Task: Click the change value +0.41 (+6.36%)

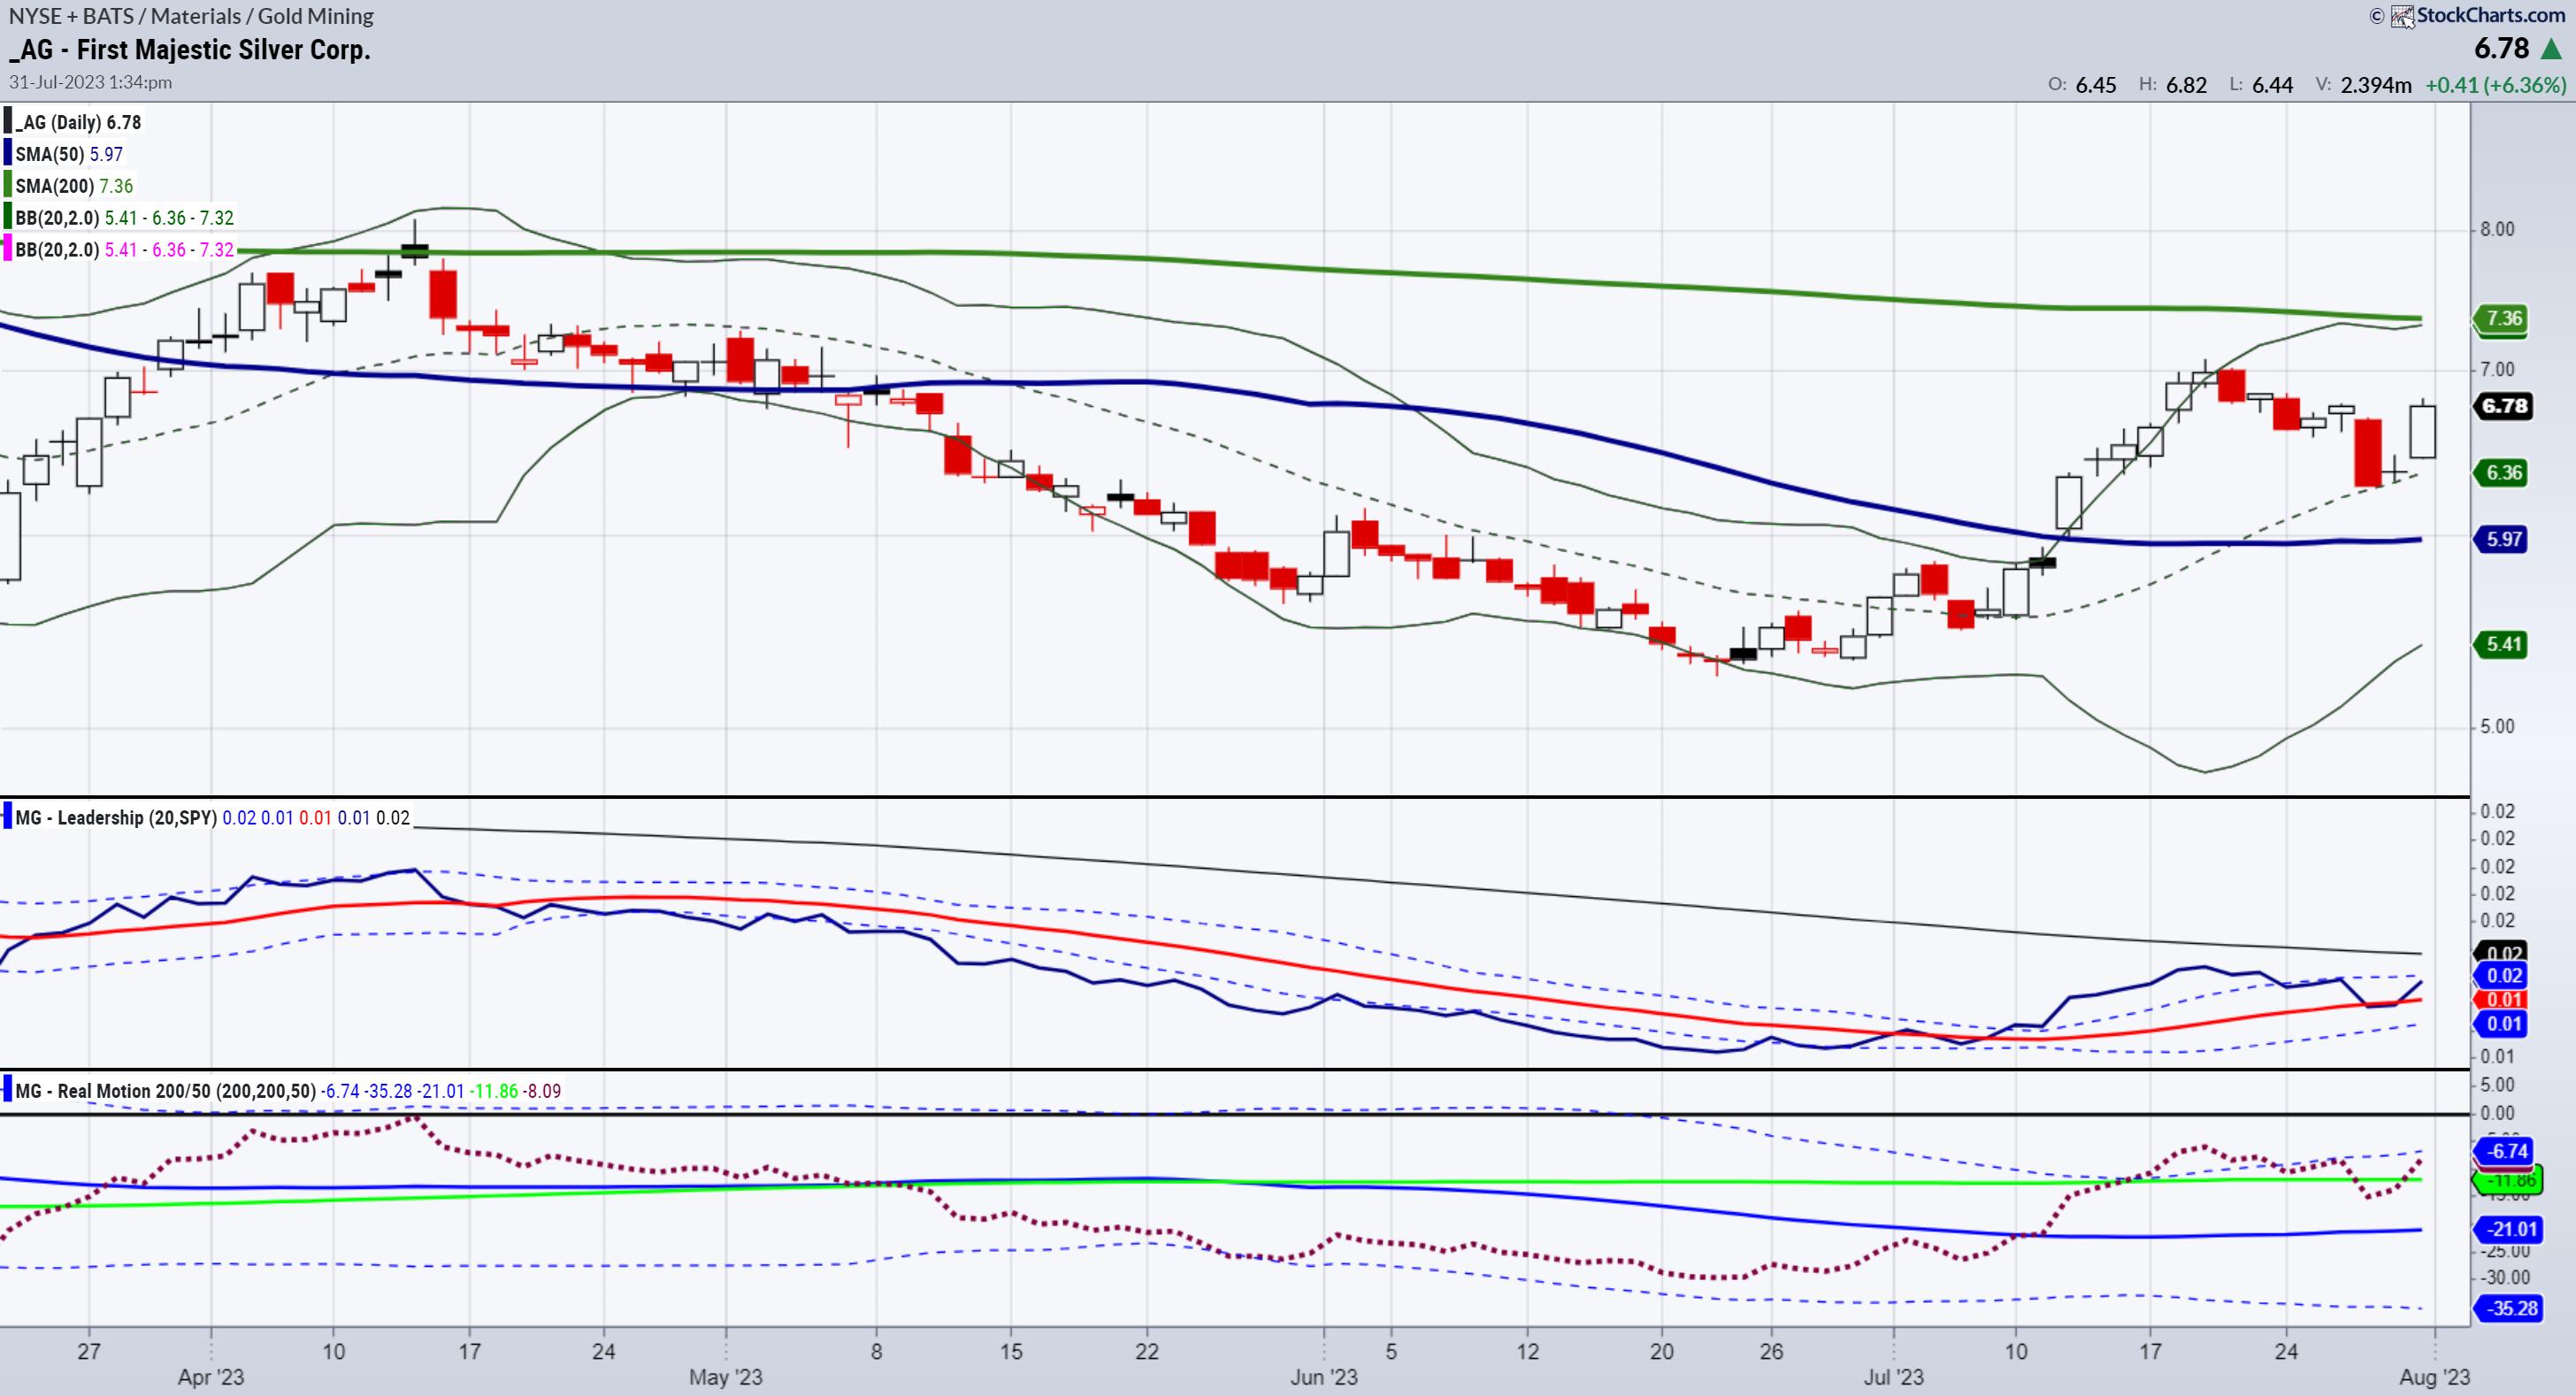Action: tap(2496, 85)
